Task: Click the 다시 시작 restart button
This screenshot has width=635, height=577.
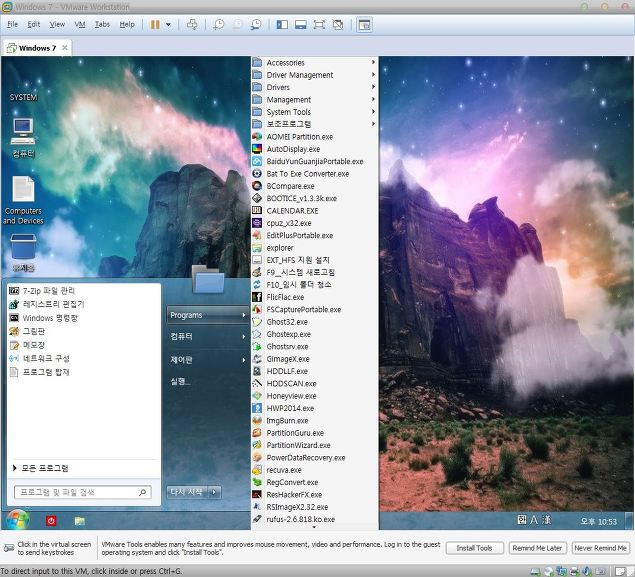Action: 186,492
